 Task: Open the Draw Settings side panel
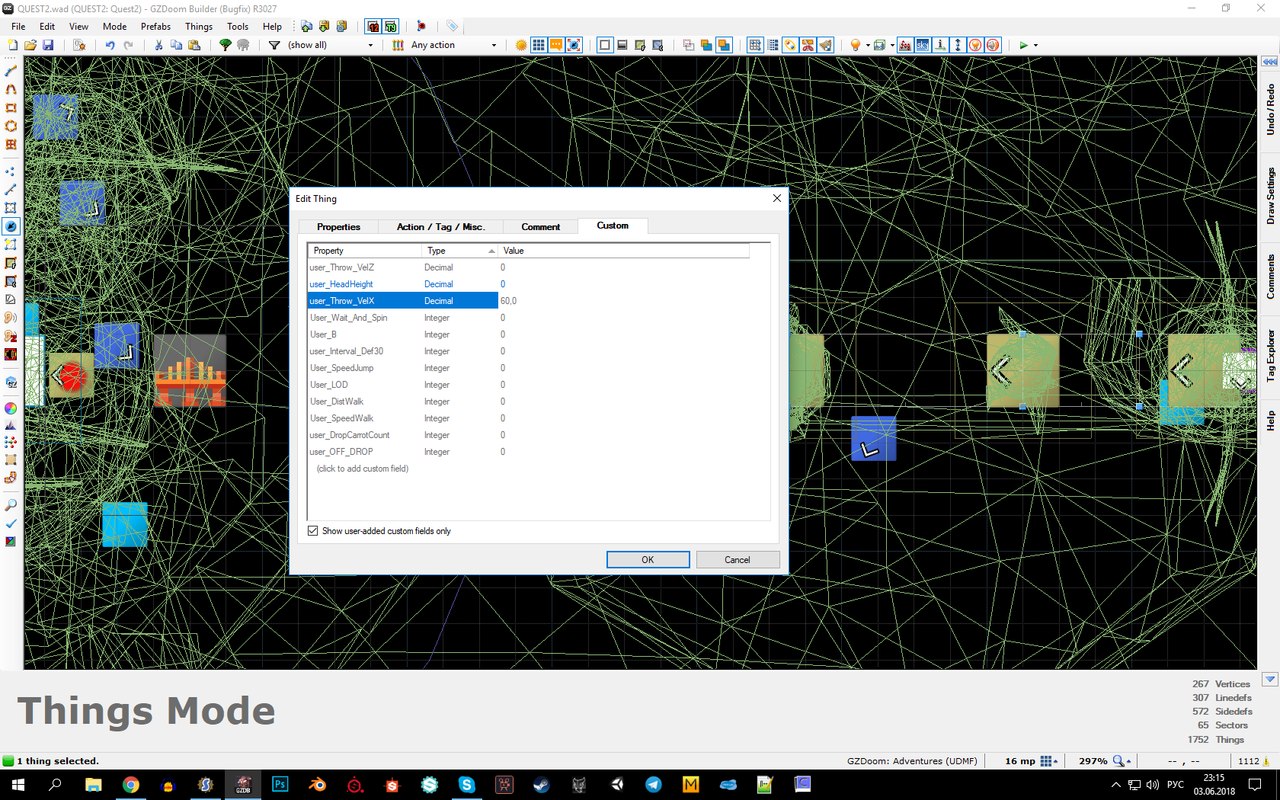[1270, 195]
